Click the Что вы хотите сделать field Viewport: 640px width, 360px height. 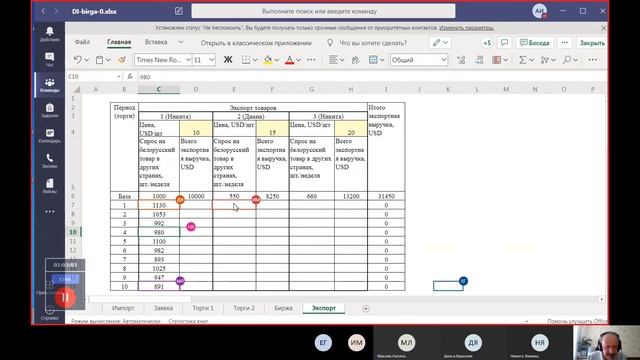coord(373,43)
